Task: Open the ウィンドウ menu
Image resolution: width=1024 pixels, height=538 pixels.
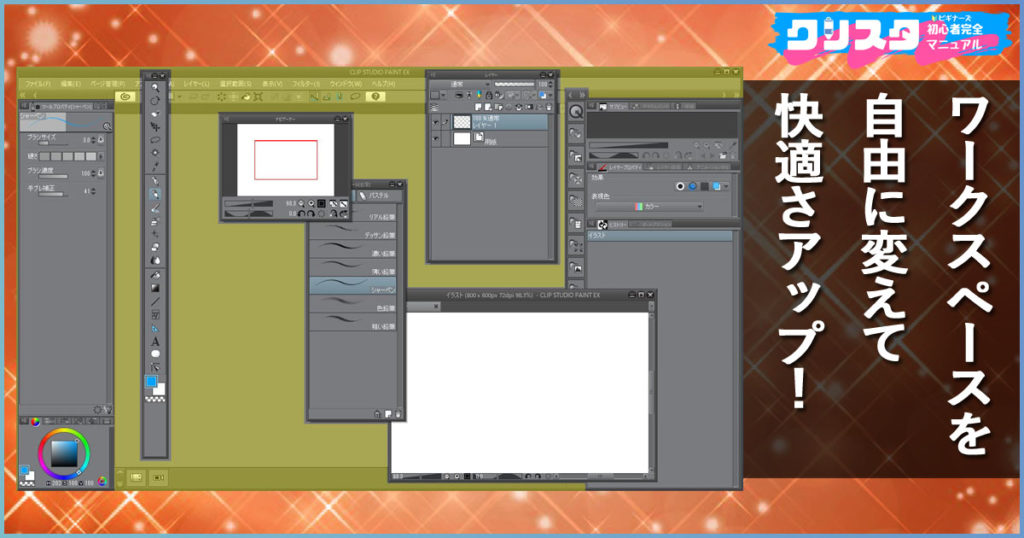Action: (x=344, y=84)
